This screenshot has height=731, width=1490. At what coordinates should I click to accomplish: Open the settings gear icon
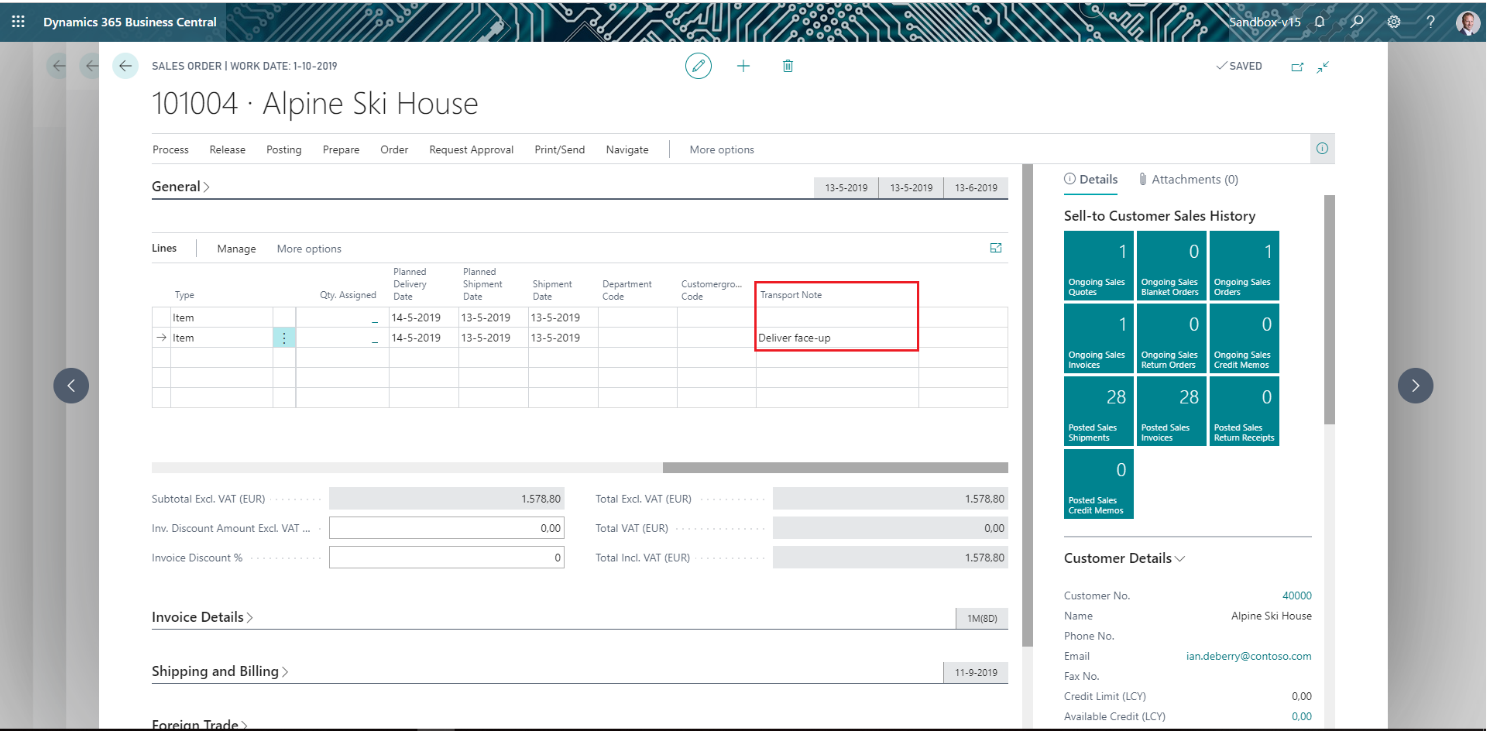tap(1393, 21)
